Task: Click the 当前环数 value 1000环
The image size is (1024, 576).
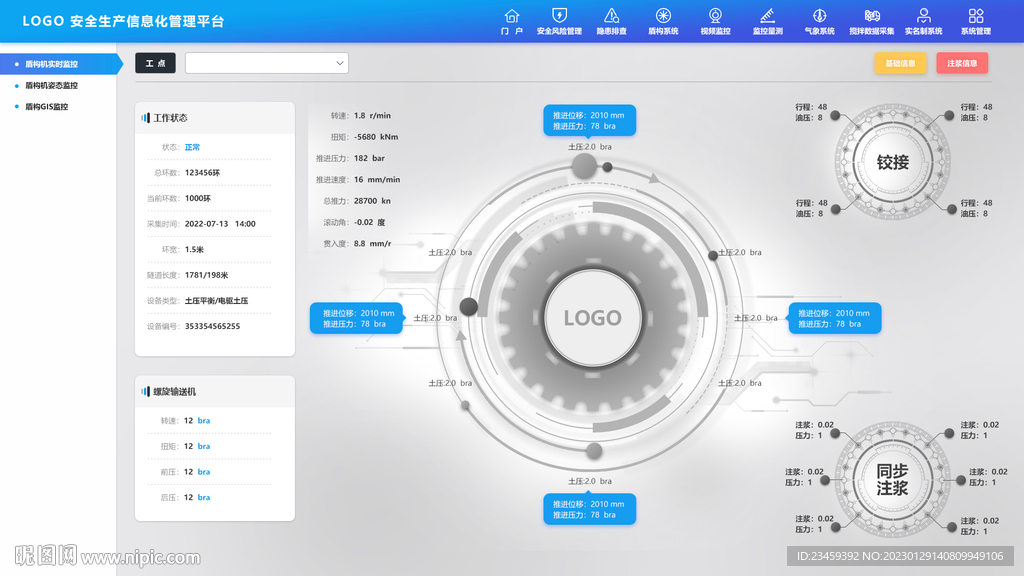Action: coord(198,199)
